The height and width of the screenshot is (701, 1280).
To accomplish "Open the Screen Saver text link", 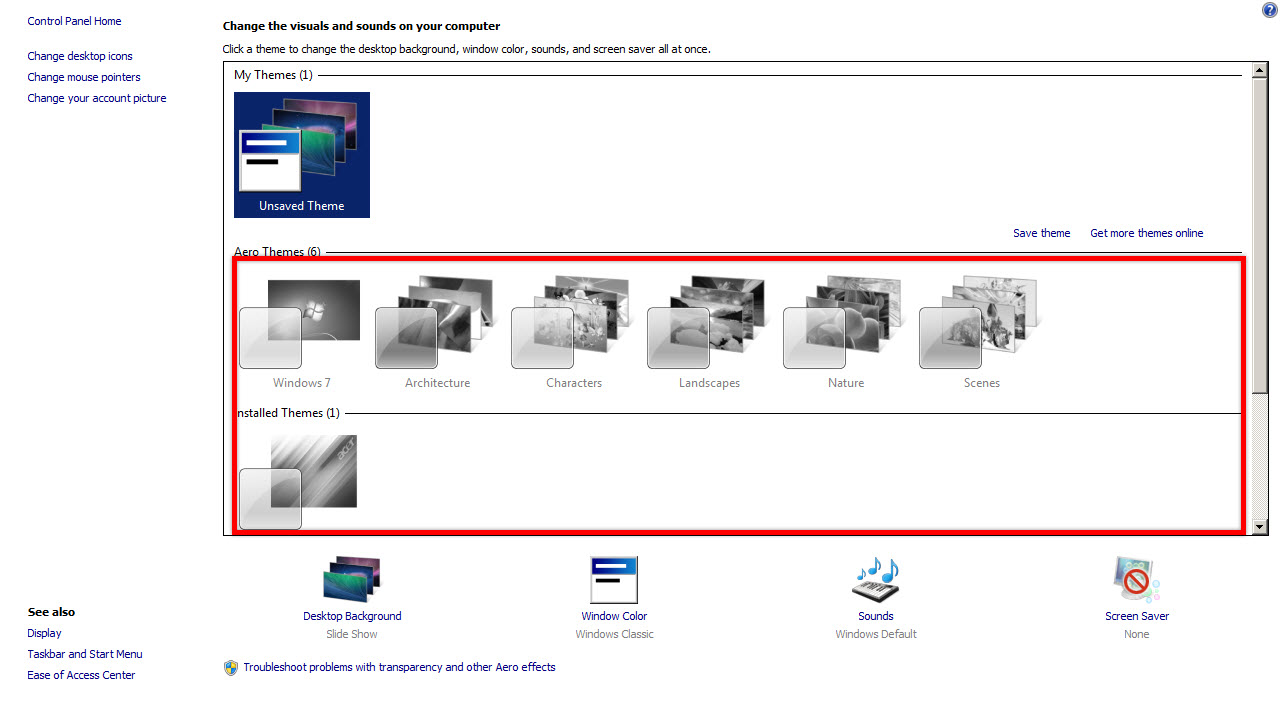I will tap(1137, 616).
